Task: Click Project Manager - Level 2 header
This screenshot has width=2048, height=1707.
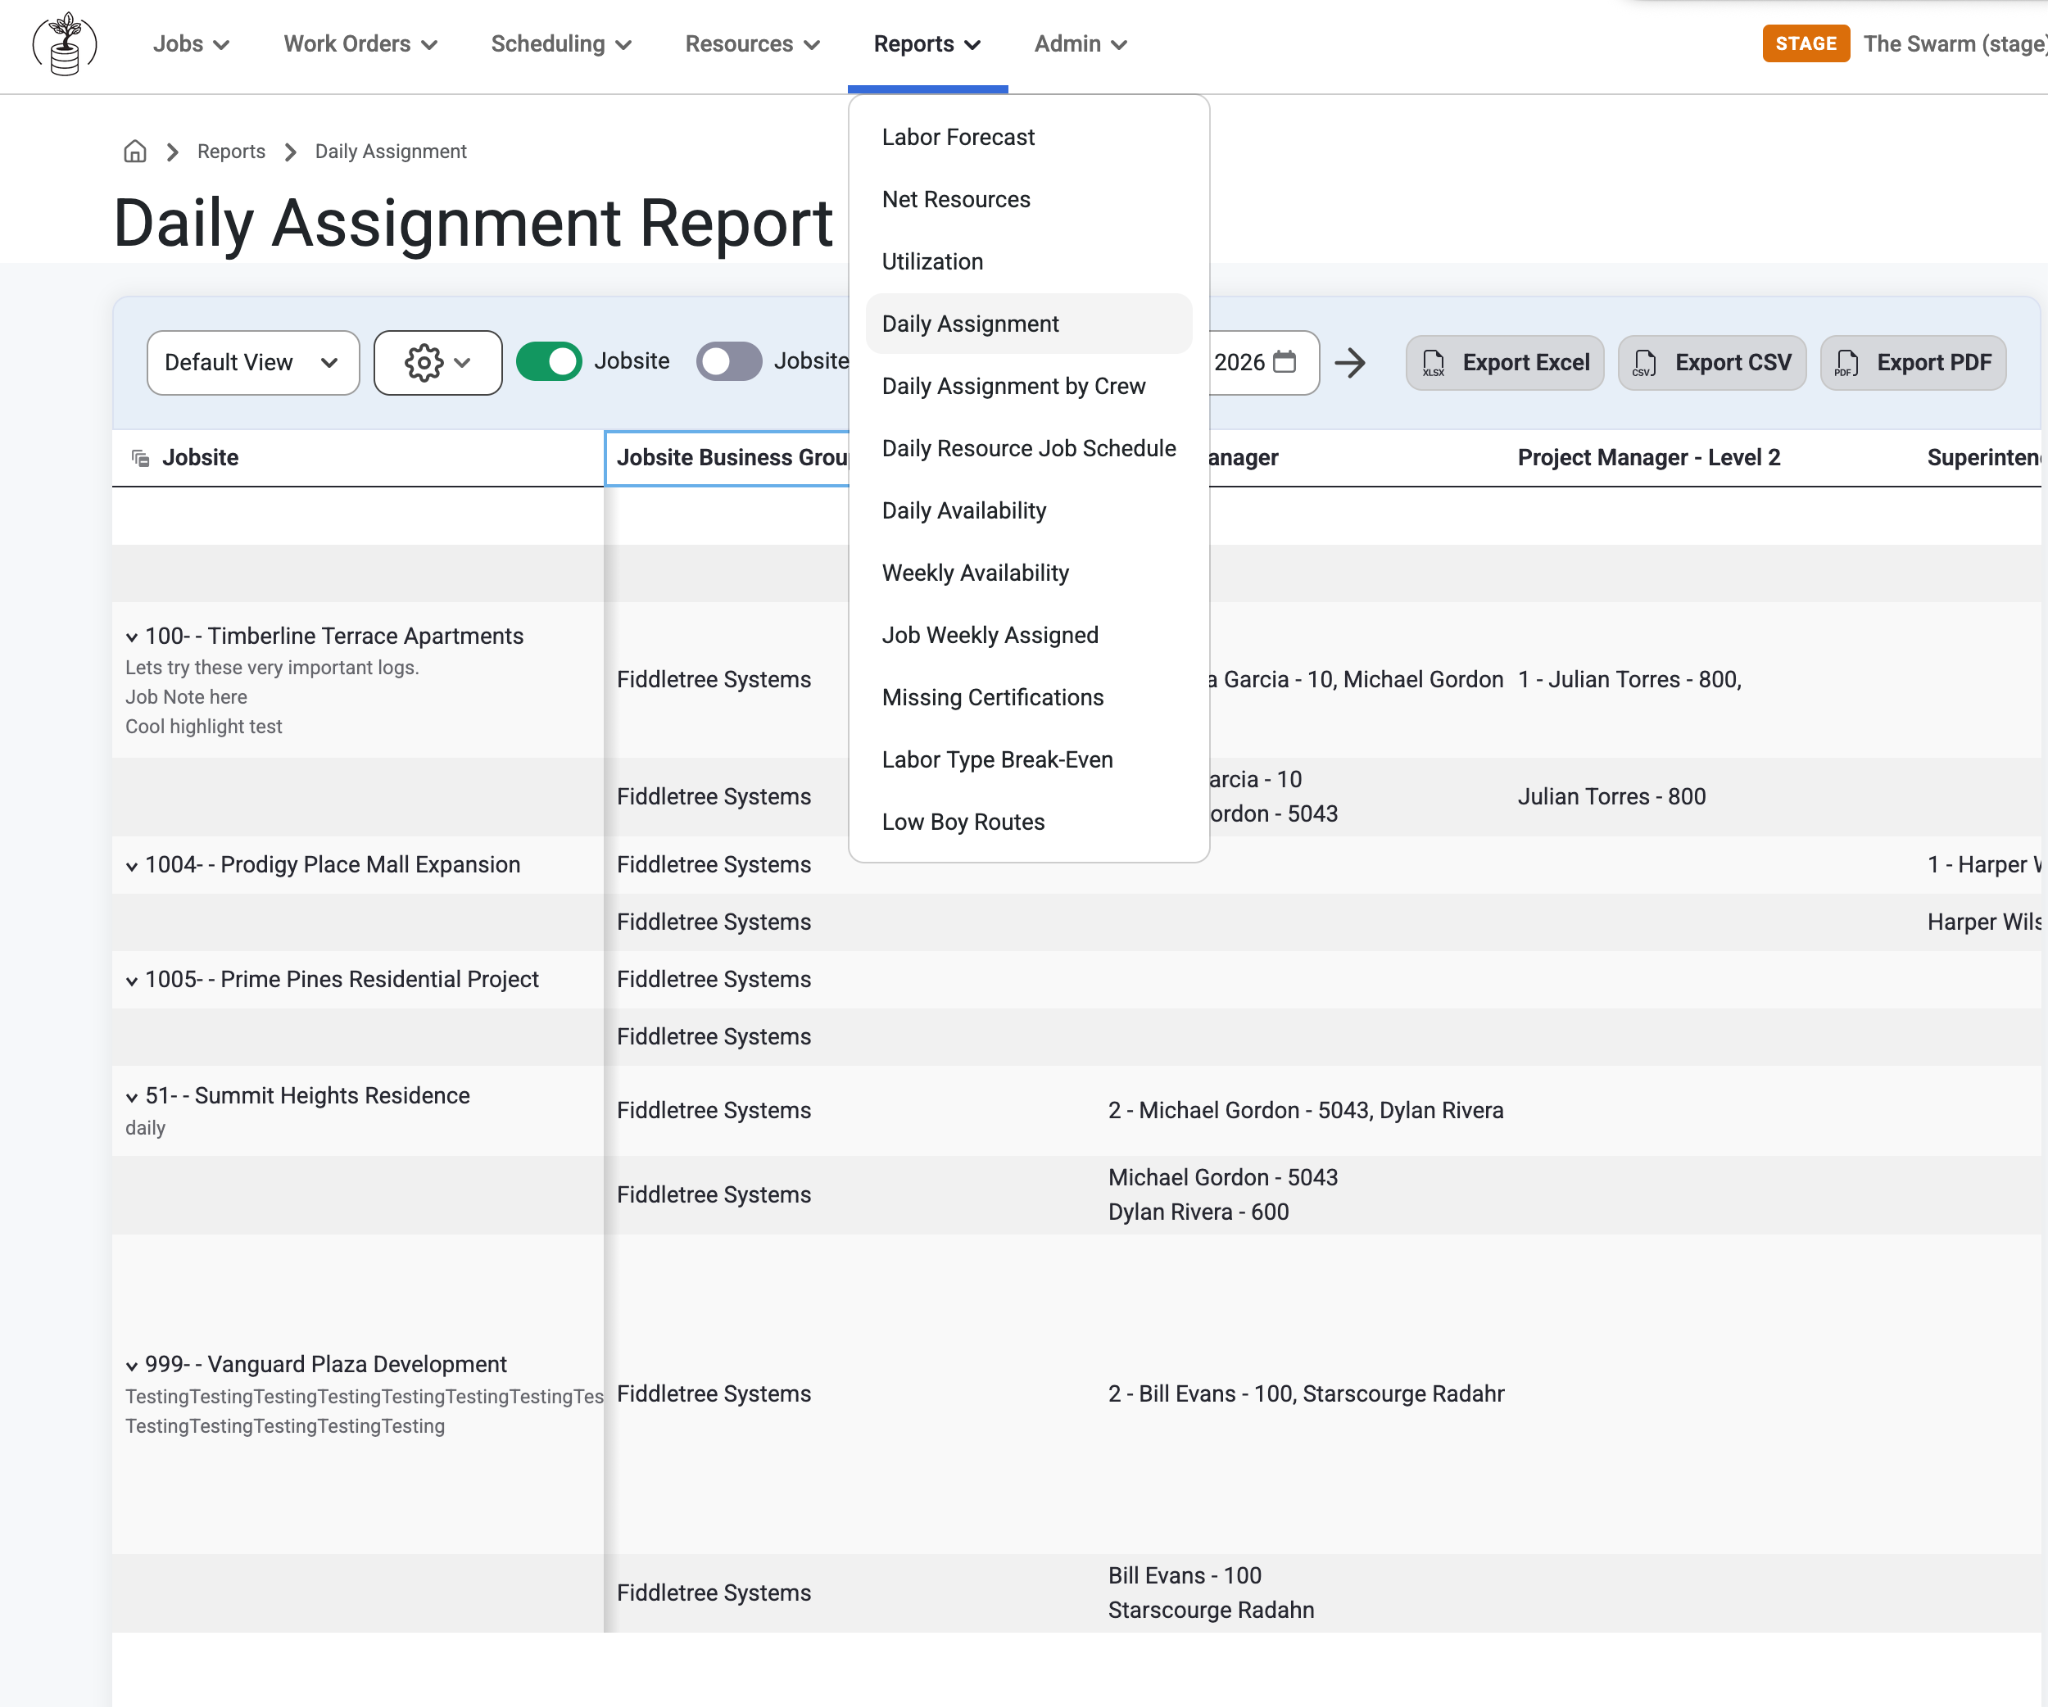Action: [x=1649, y=458]
